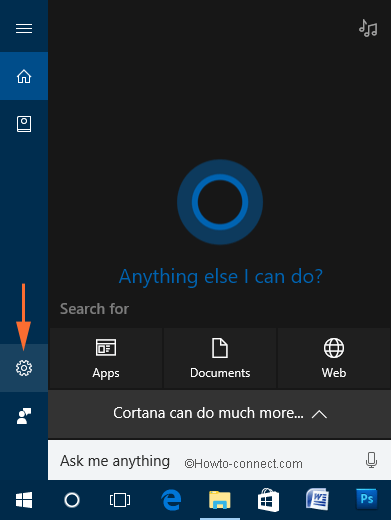Click the 'Ask me anything' search box
391x520 pixels.
tap(219, 460)
